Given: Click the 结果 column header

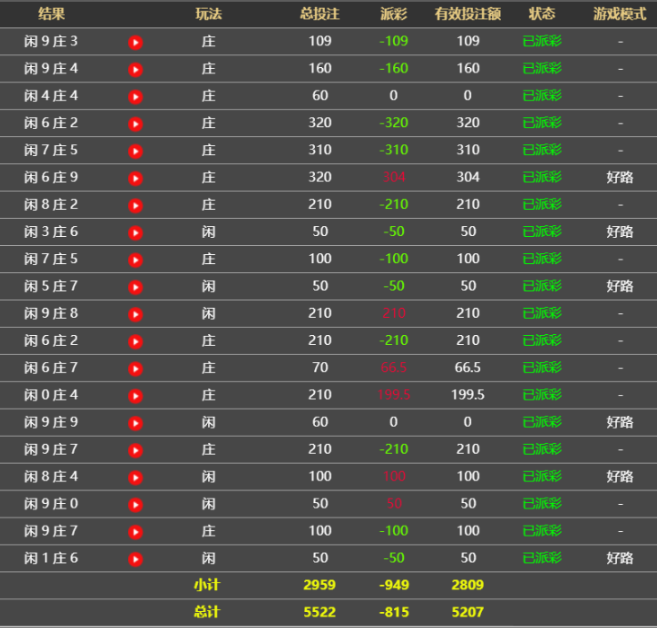Looking at the screenshot, I should pyautogui.click(x=52, y=14).
